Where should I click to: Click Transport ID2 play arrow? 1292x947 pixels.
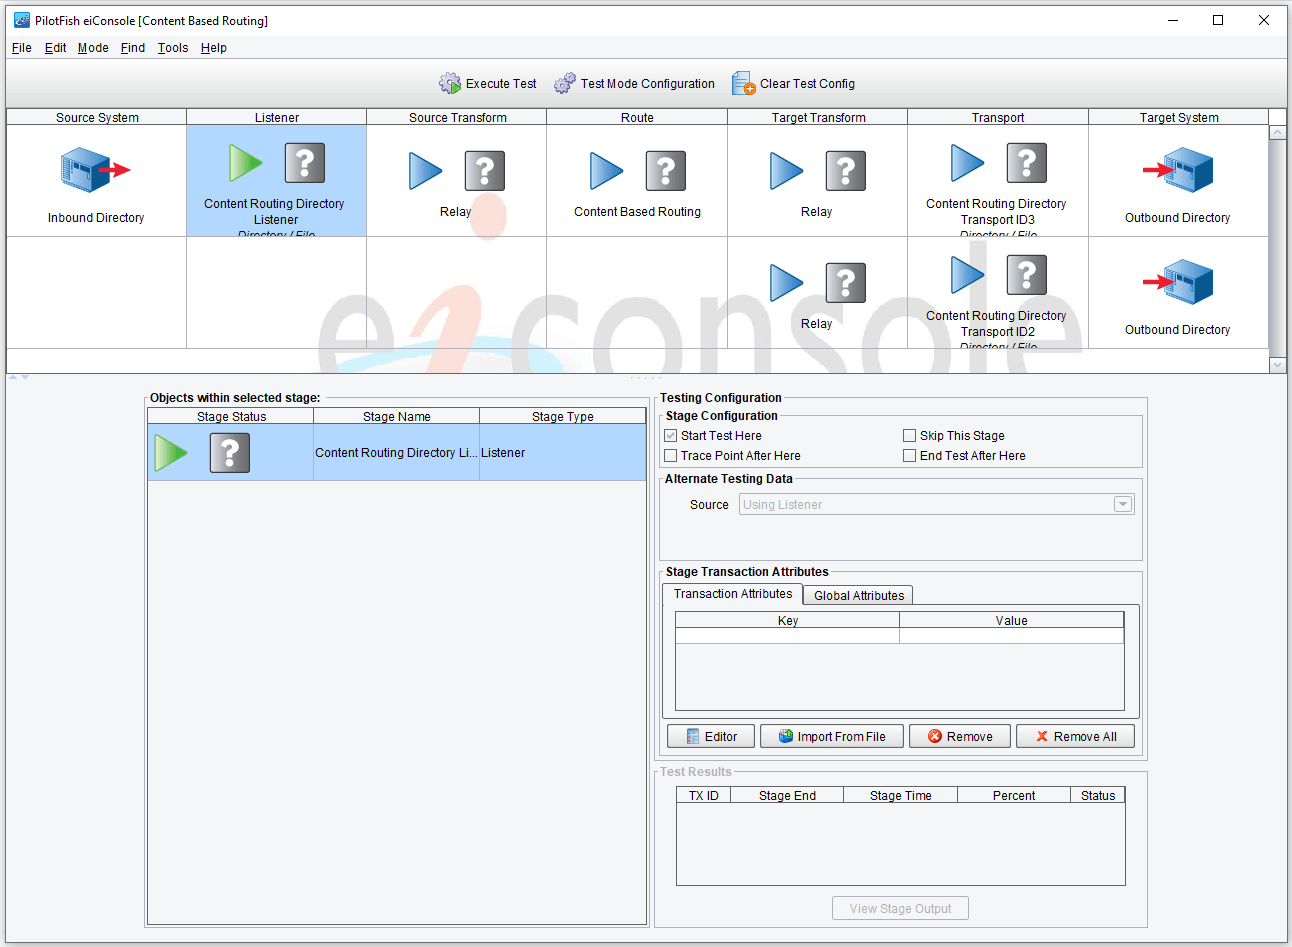pyautogui.click(x=967, y=275)
